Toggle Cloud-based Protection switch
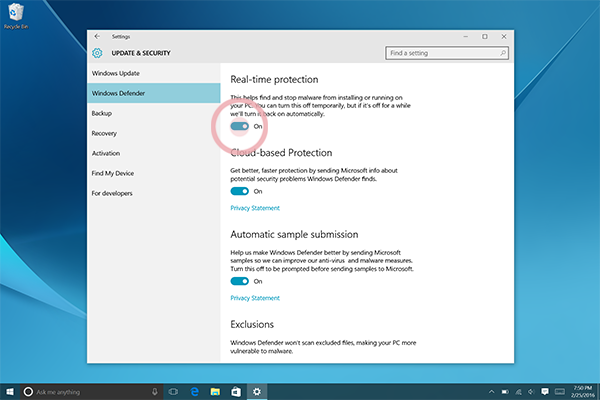This screenshot has width=600, height=400. click(240, 191)
